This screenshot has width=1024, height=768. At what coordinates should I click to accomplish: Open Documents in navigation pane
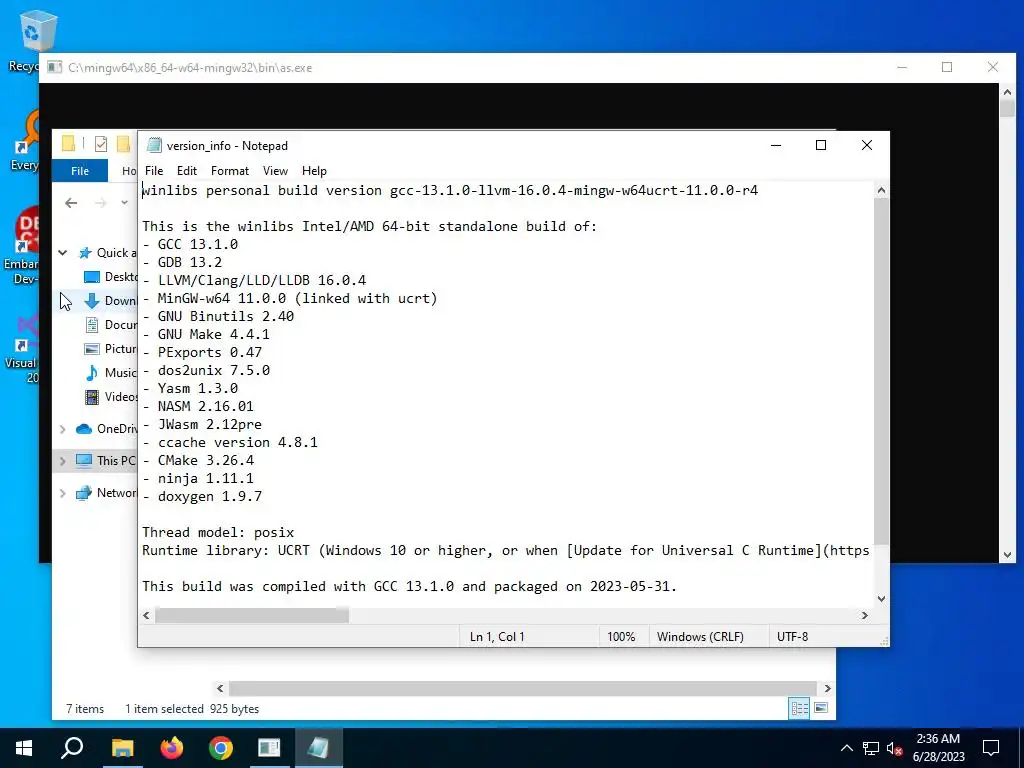pyautogui.click(x=111, y=325)
